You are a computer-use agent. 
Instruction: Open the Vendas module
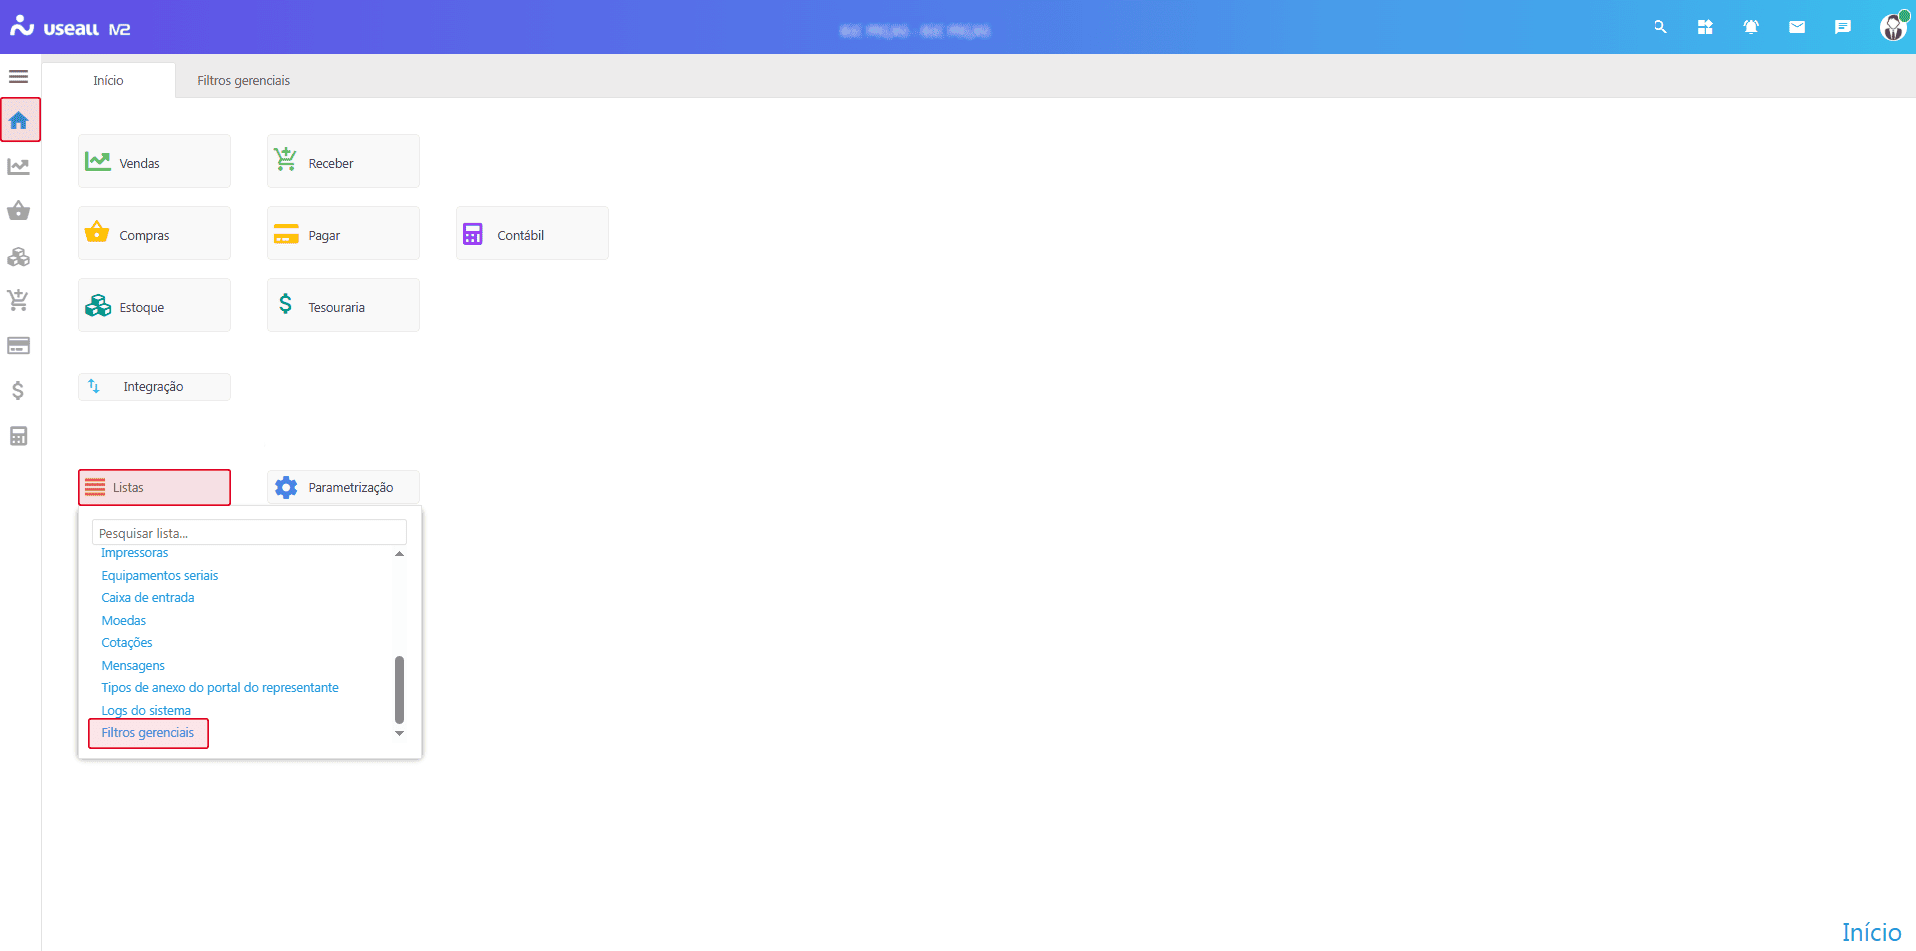154,162
